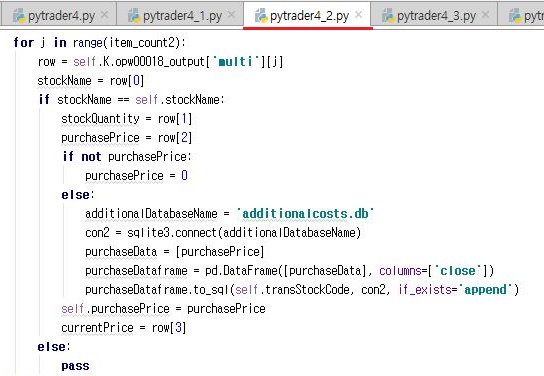The image size is (544, 376).
Task: Click 'item_count2' in the for loop
Action: coord(142,43)
